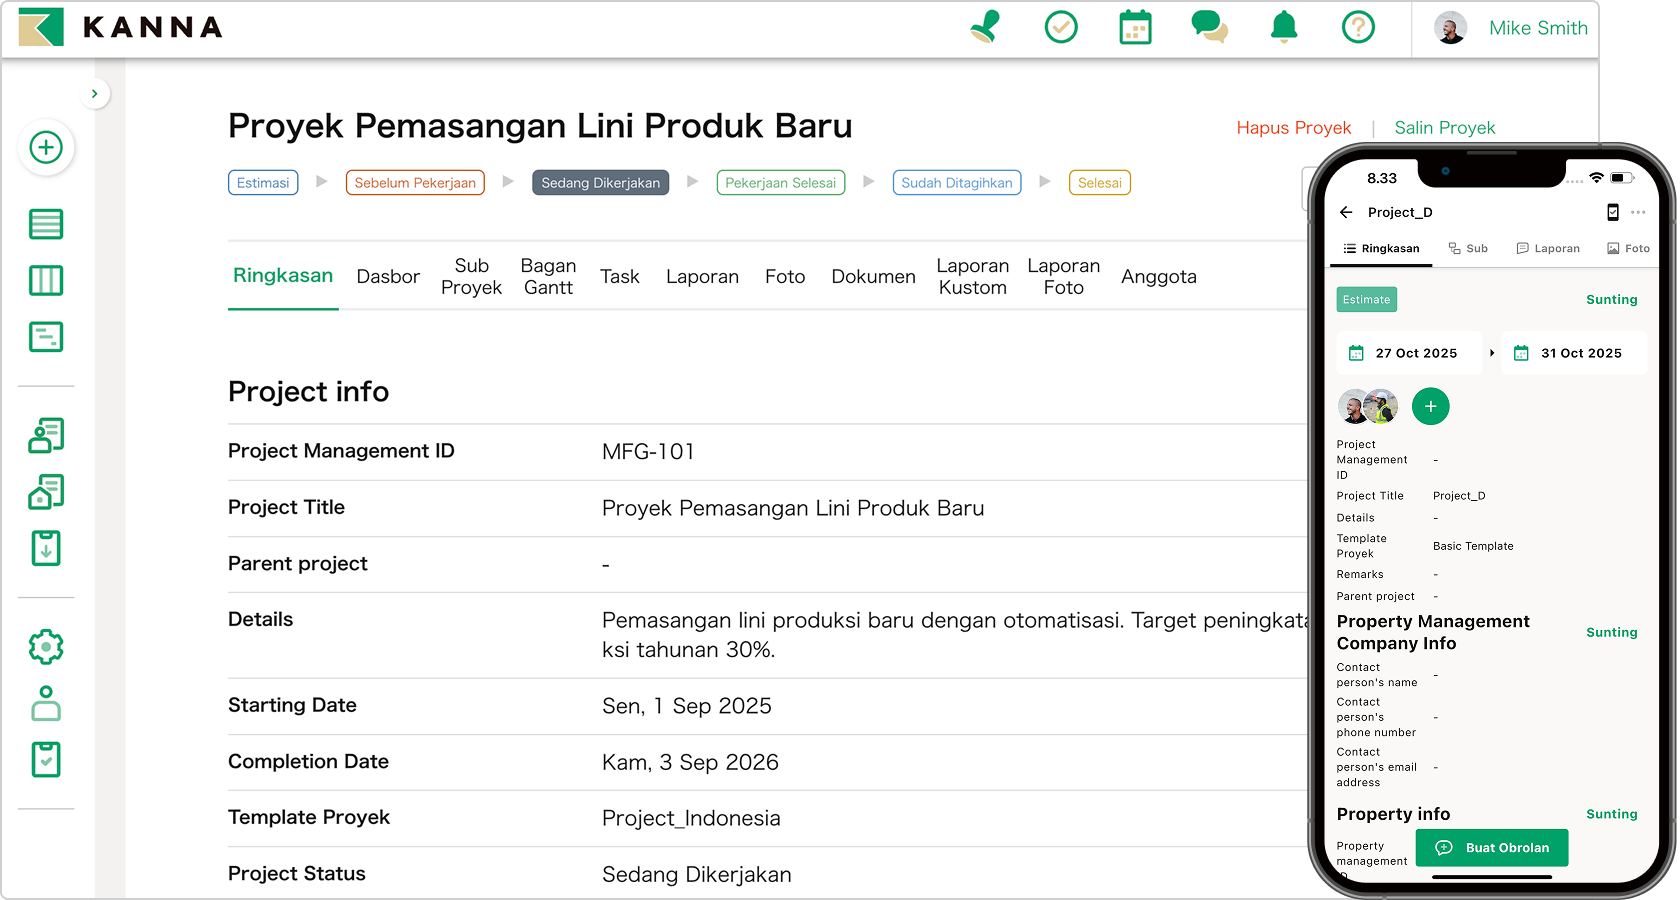Click the stamp approval icon in the header

pyautogui.click(x=984, y=28)
